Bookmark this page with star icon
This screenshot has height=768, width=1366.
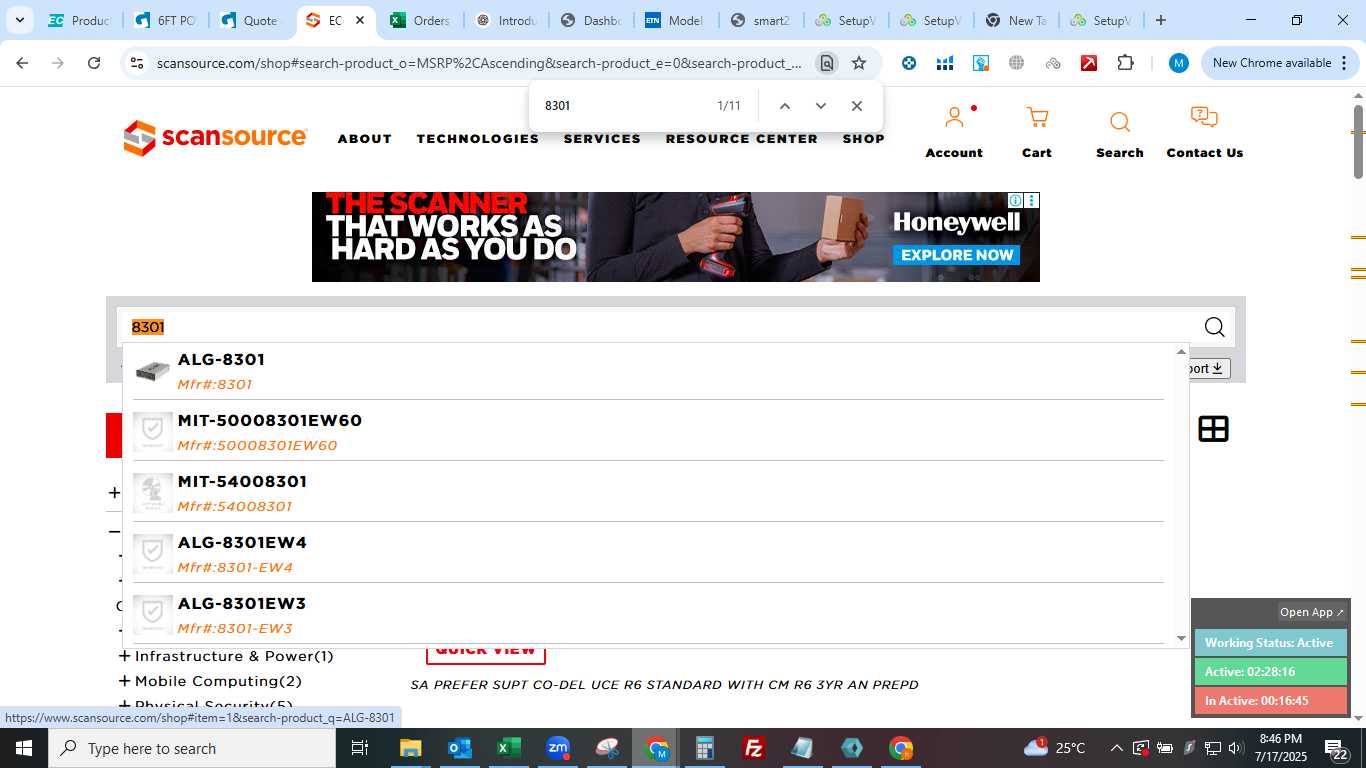pyautogui.click(x=859, y=63)
